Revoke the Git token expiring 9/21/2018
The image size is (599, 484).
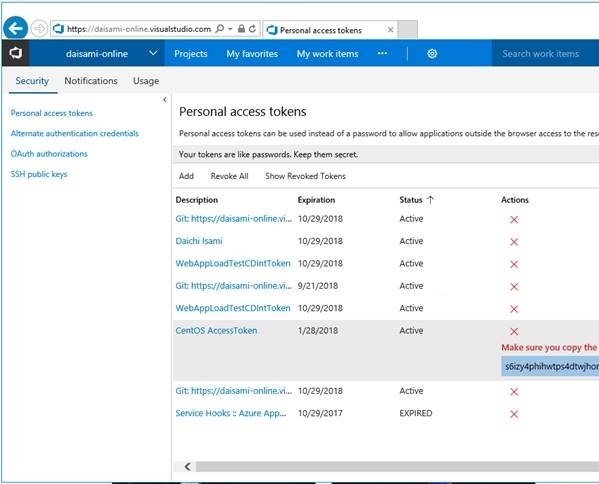click(x=514, y=287)
